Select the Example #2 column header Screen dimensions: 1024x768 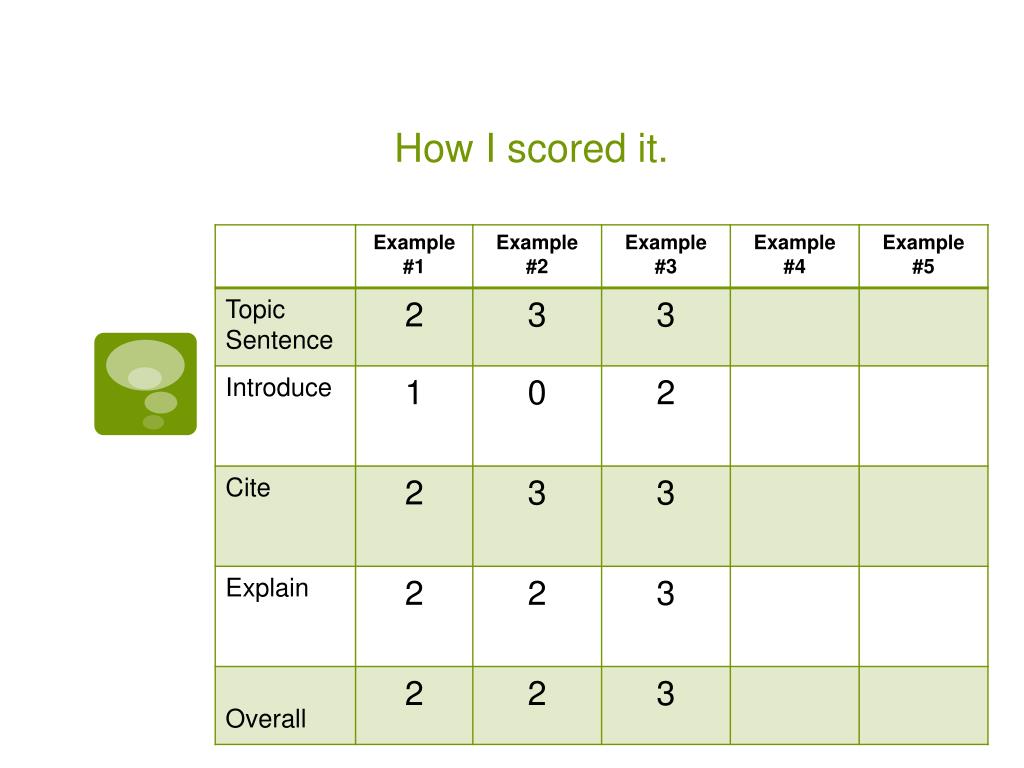537,255
